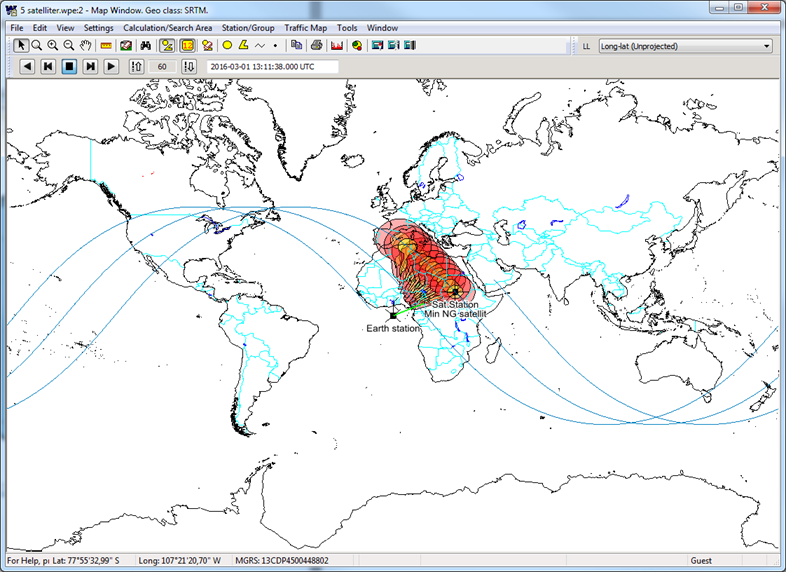The width and height of the screenshot is (786, 572).
Task: Play the simulation backward
Action: click(x=27, y=66)
